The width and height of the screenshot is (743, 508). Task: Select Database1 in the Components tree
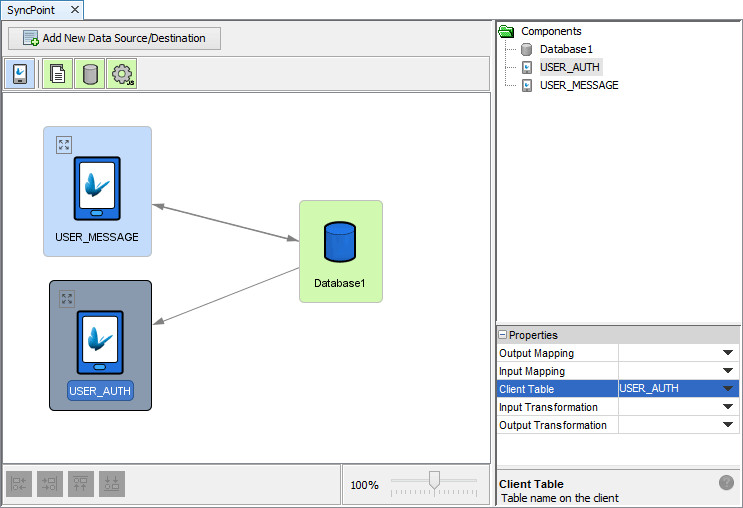(566, 49)
